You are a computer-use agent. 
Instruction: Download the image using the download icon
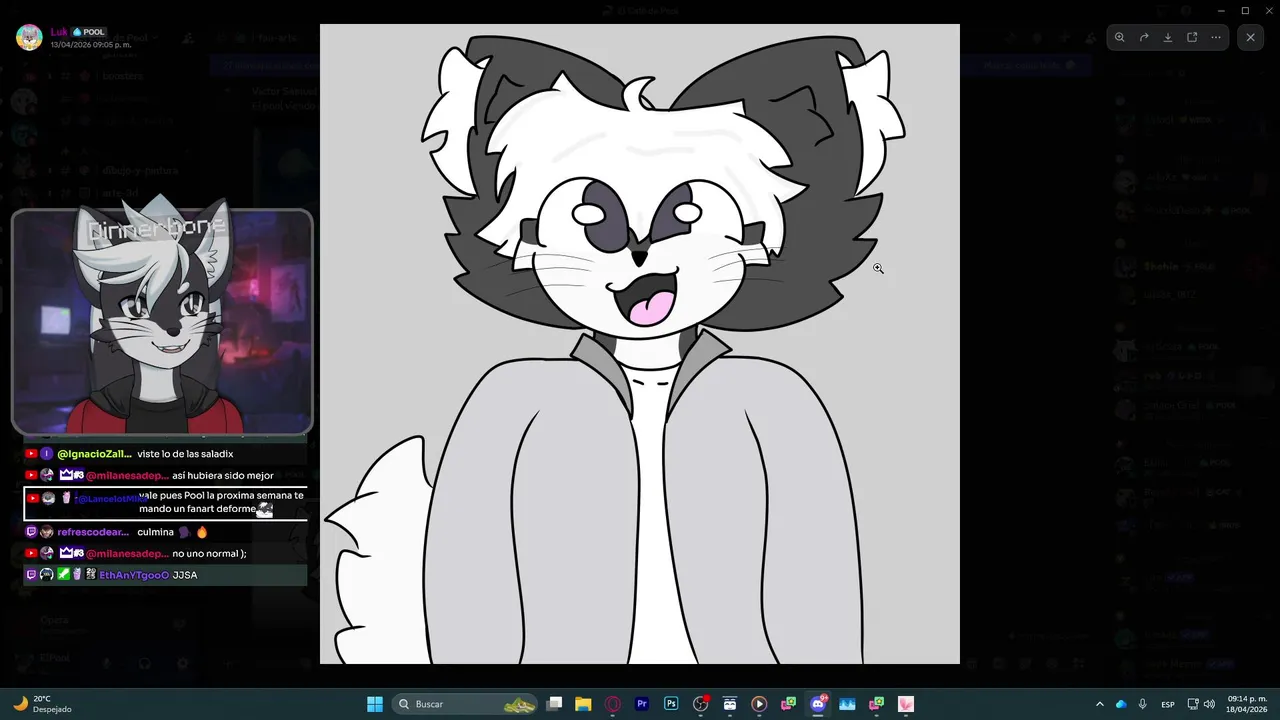click(x=1168, y=37)
